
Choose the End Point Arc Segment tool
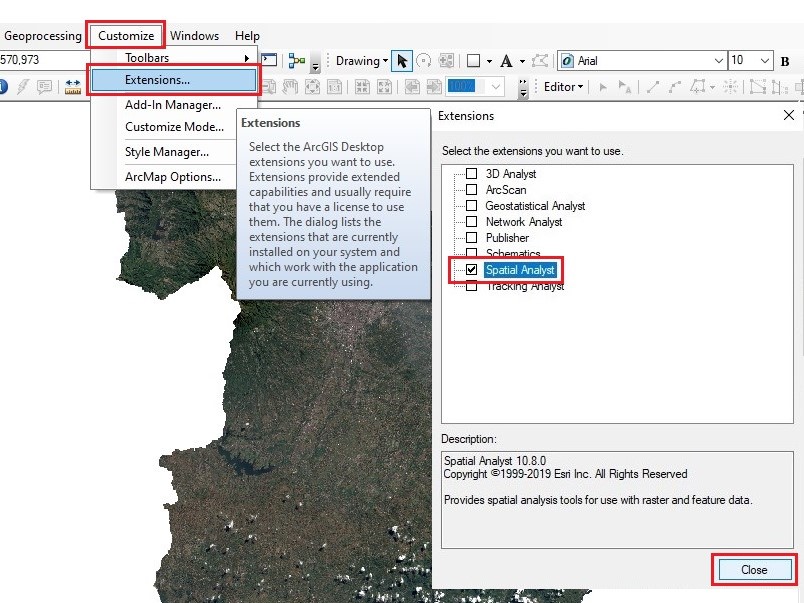(675, 87)
